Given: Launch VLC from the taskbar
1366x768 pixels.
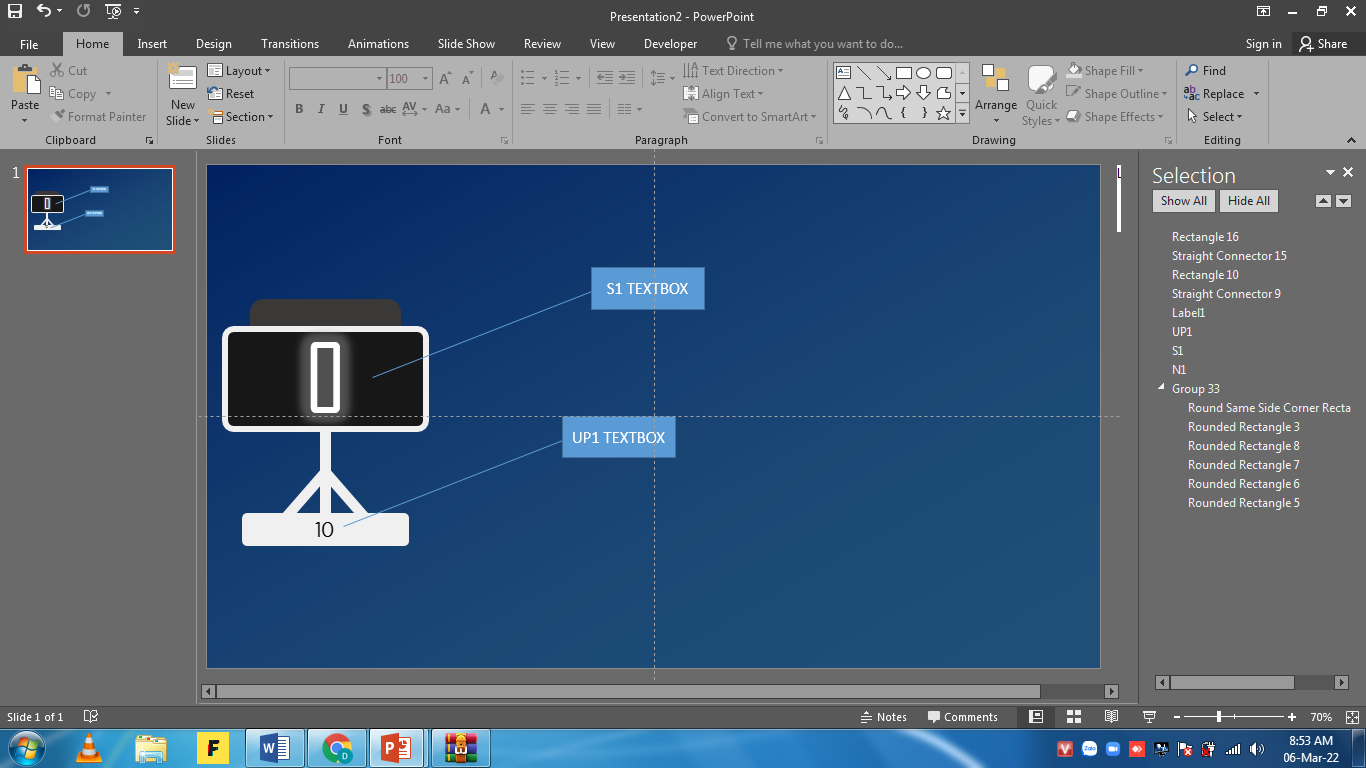Looking at the screenshot, I should [89, 748].
